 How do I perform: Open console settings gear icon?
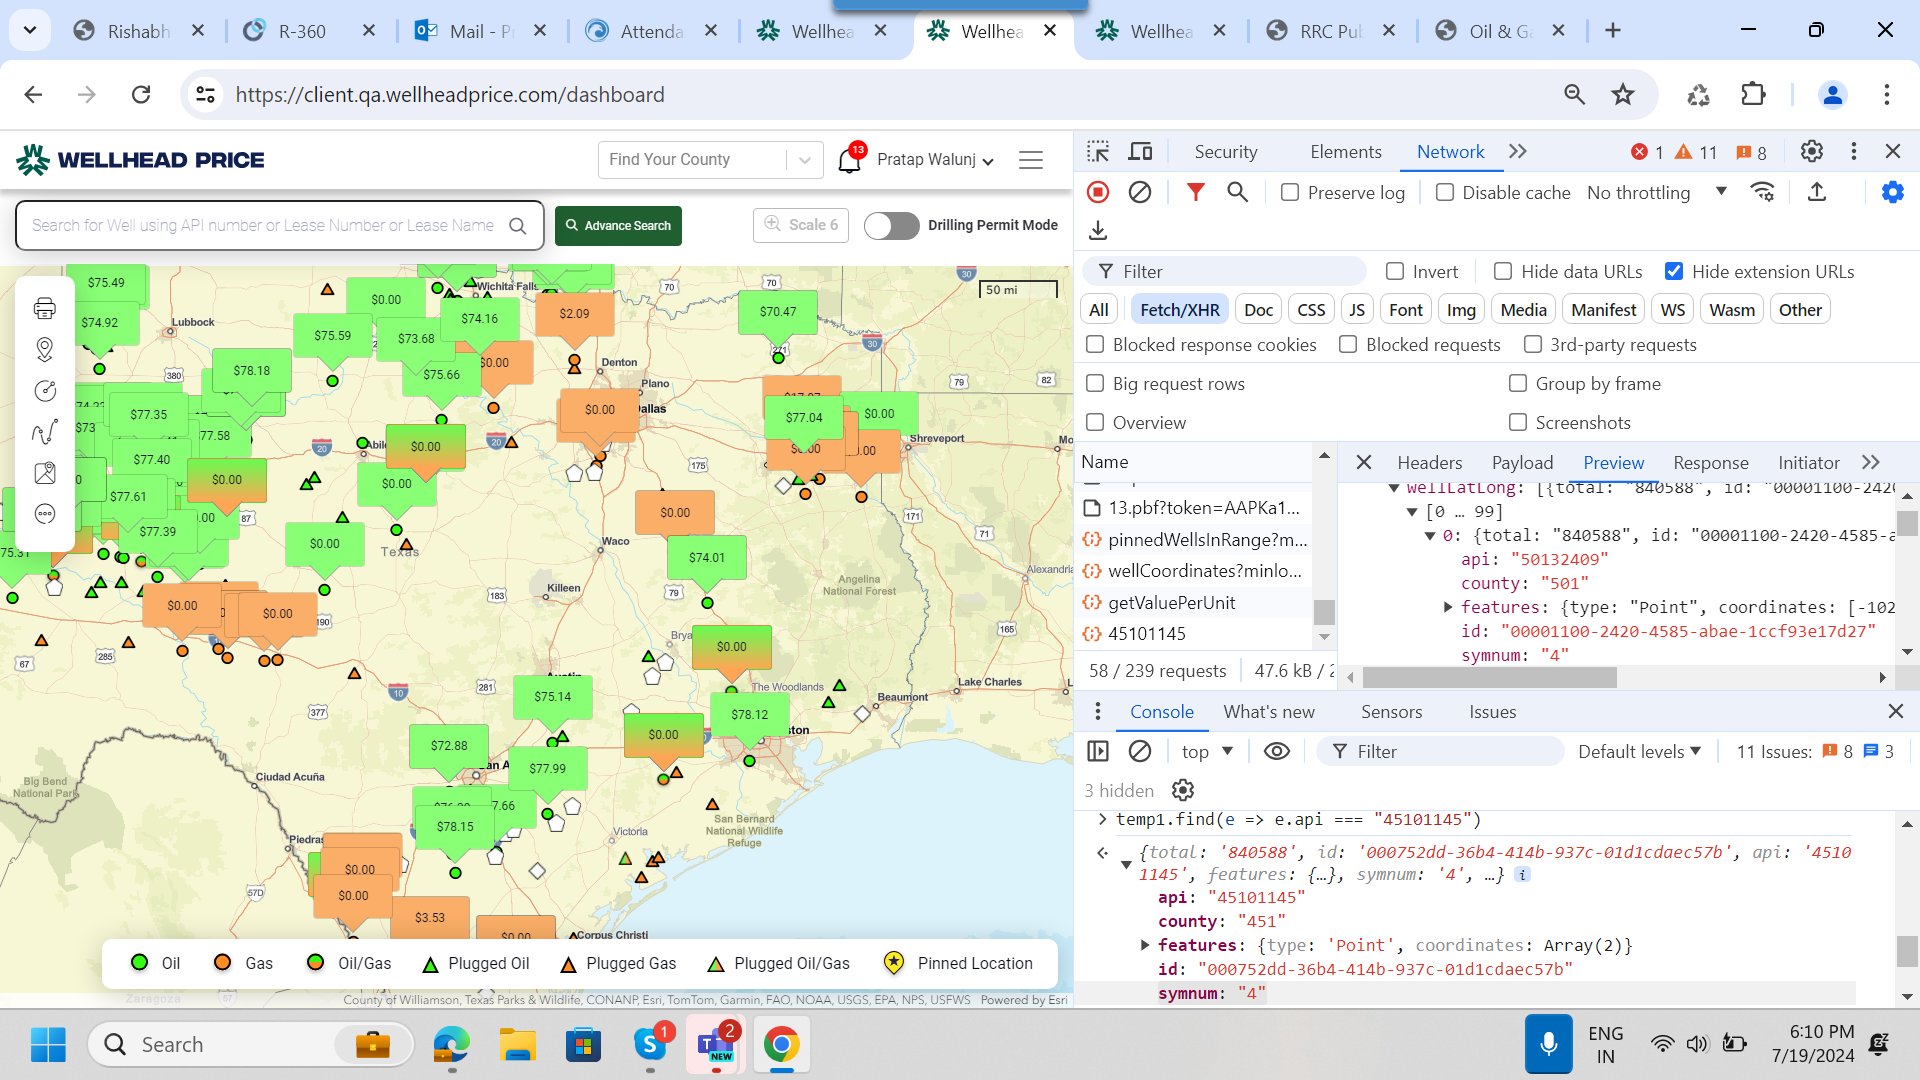1183,791
